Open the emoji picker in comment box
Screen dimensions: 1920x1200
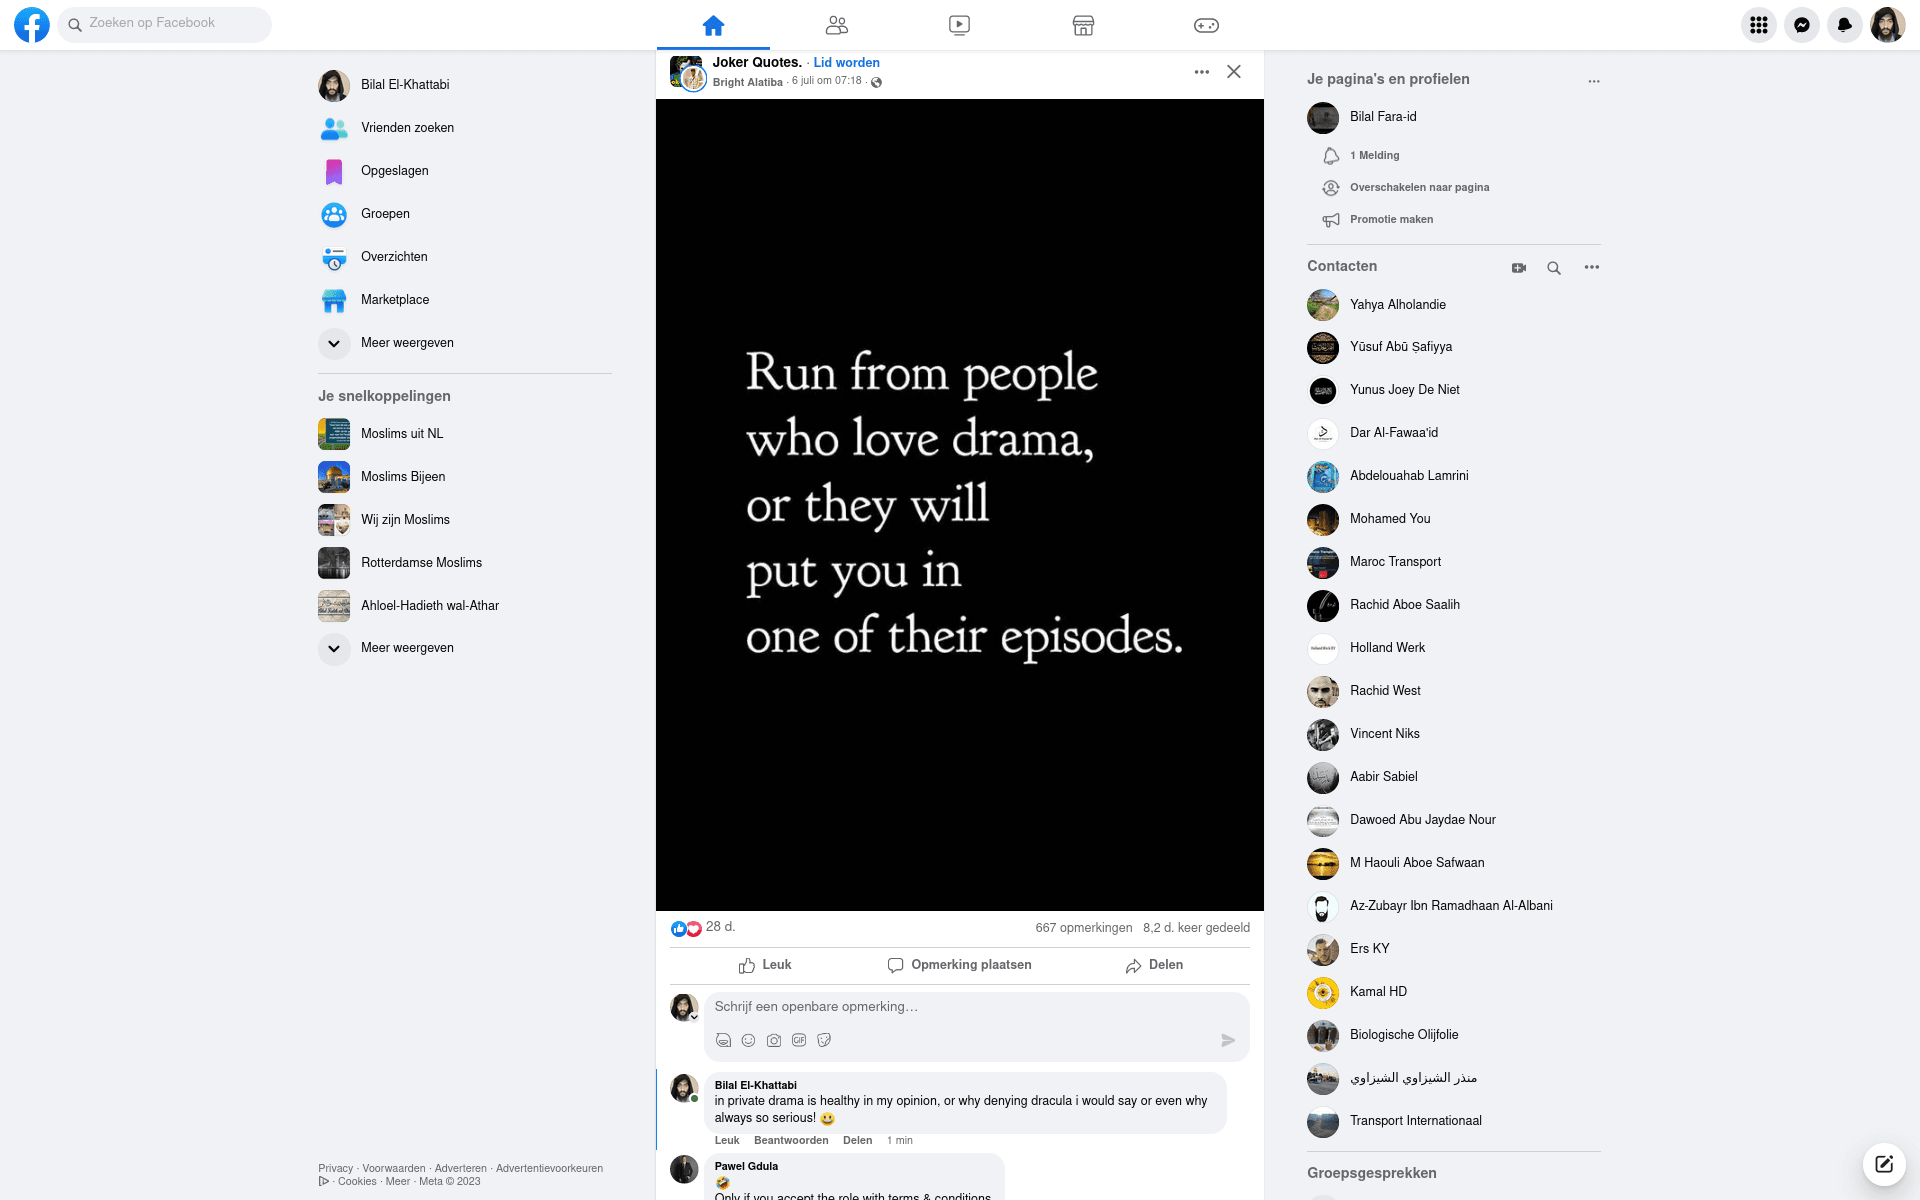(748, 1041)
